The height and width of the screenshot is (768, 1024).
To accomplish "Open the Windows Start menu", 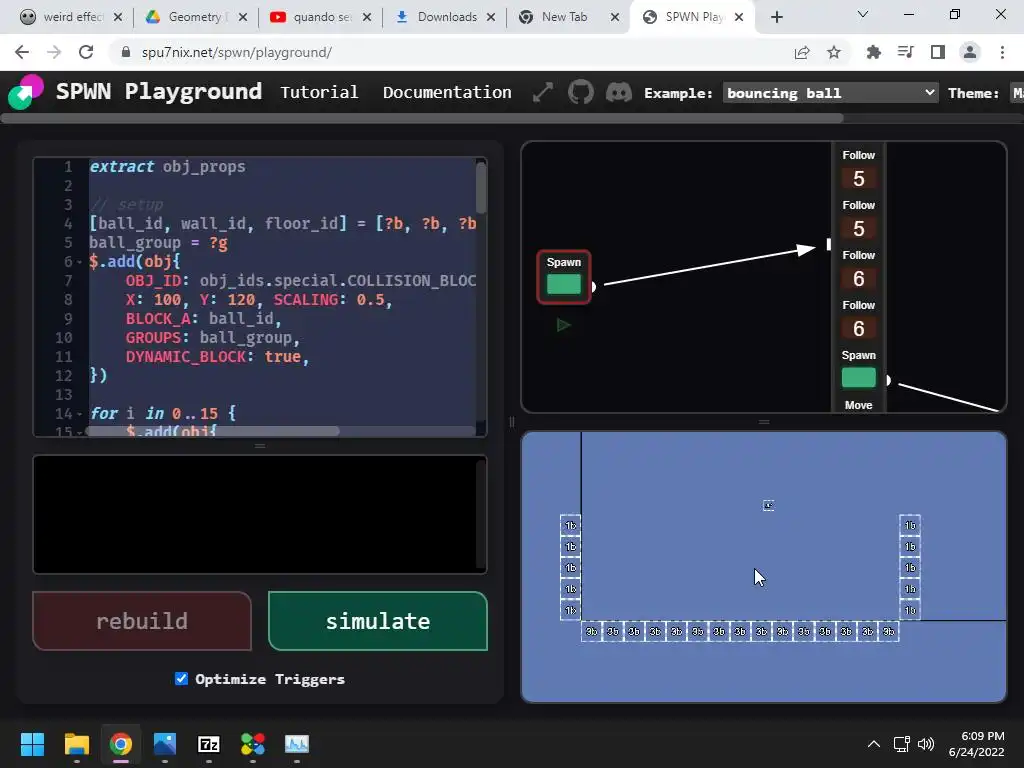I will tap(32, 744).
